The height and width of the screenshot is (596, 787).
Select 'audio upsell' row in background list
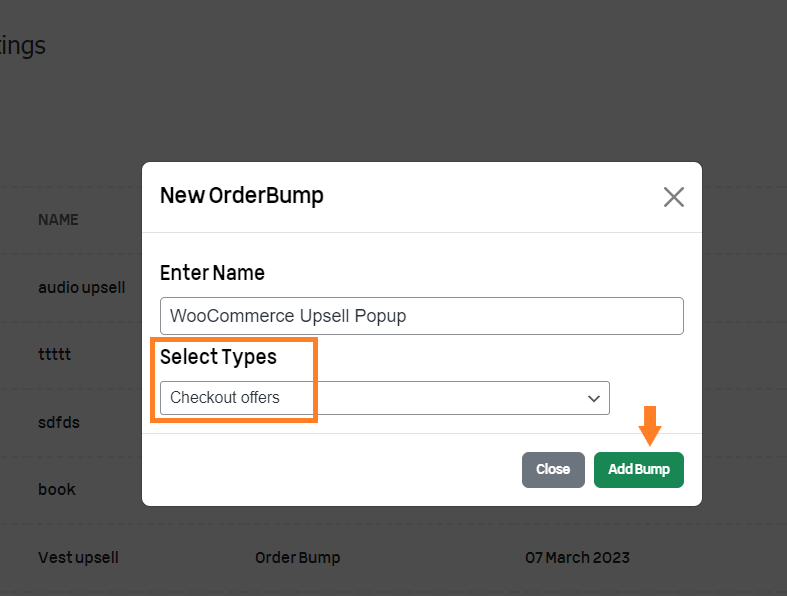click(x=82, y=288)
